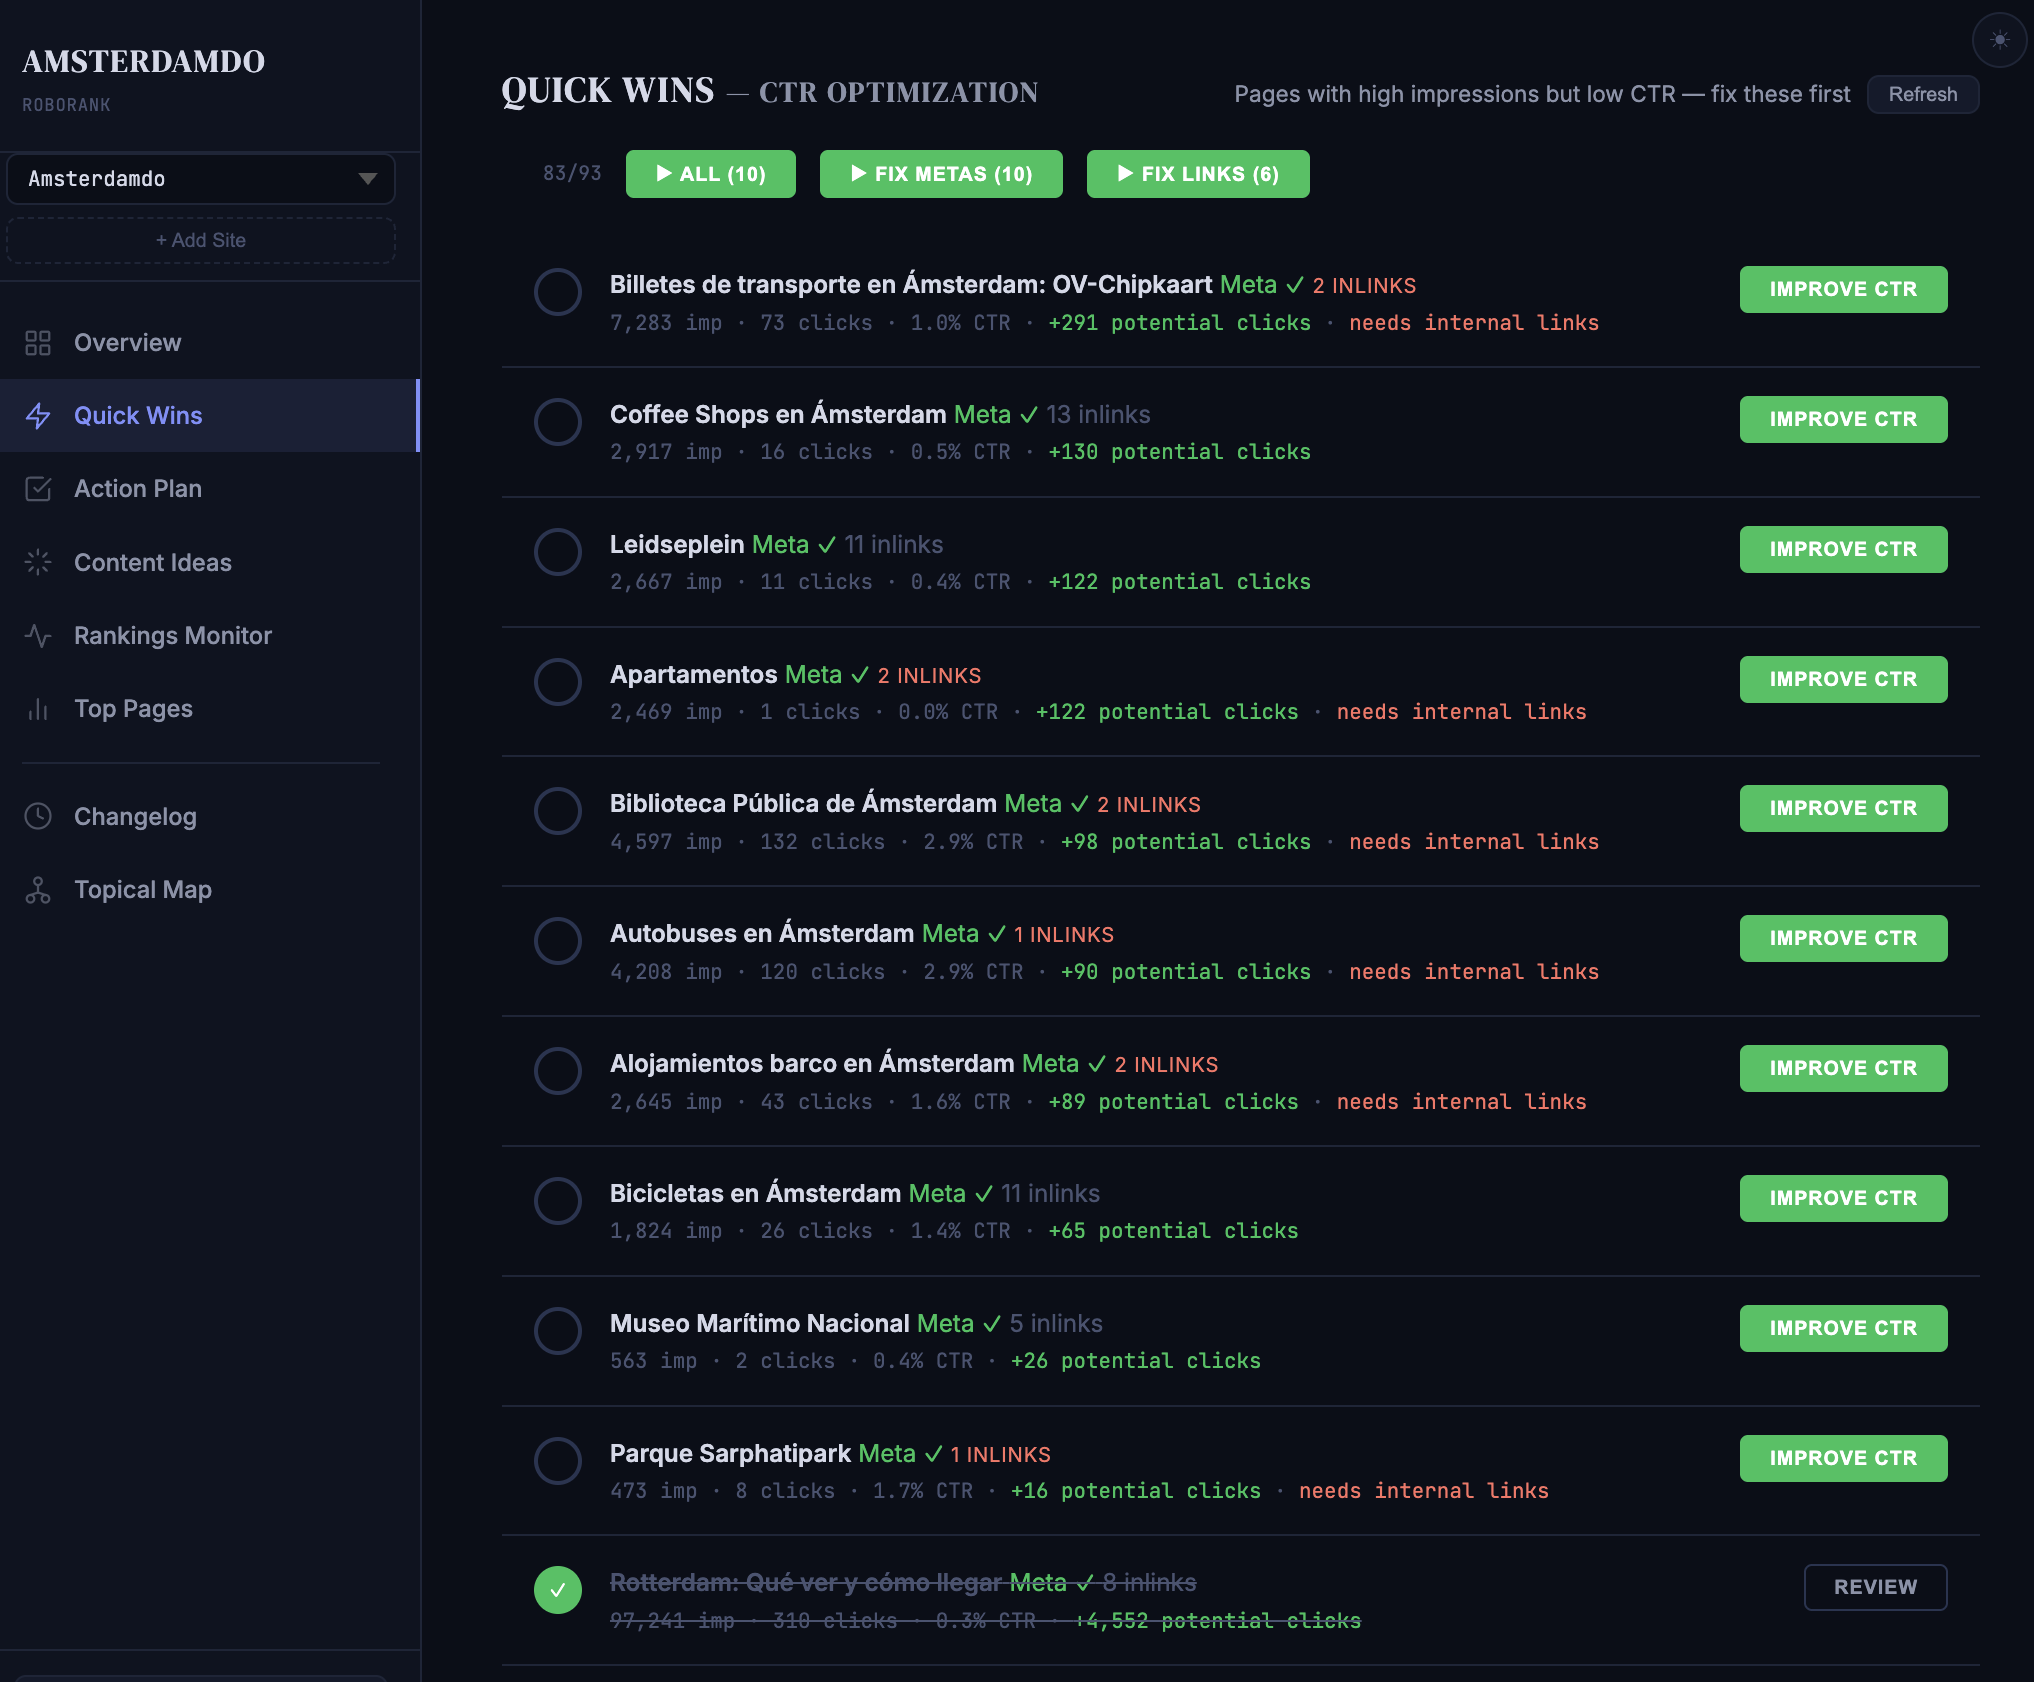Run FIX METAS (10) batch

(x=941, y=174)
